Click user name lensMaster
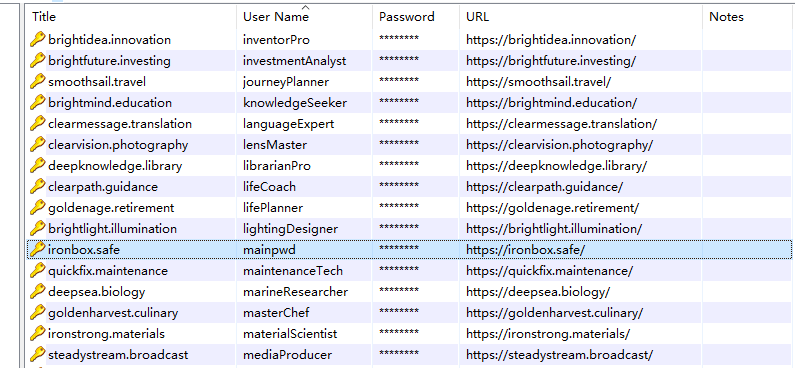The height and width of the screenshot is (368, 795). pos(275,145)
